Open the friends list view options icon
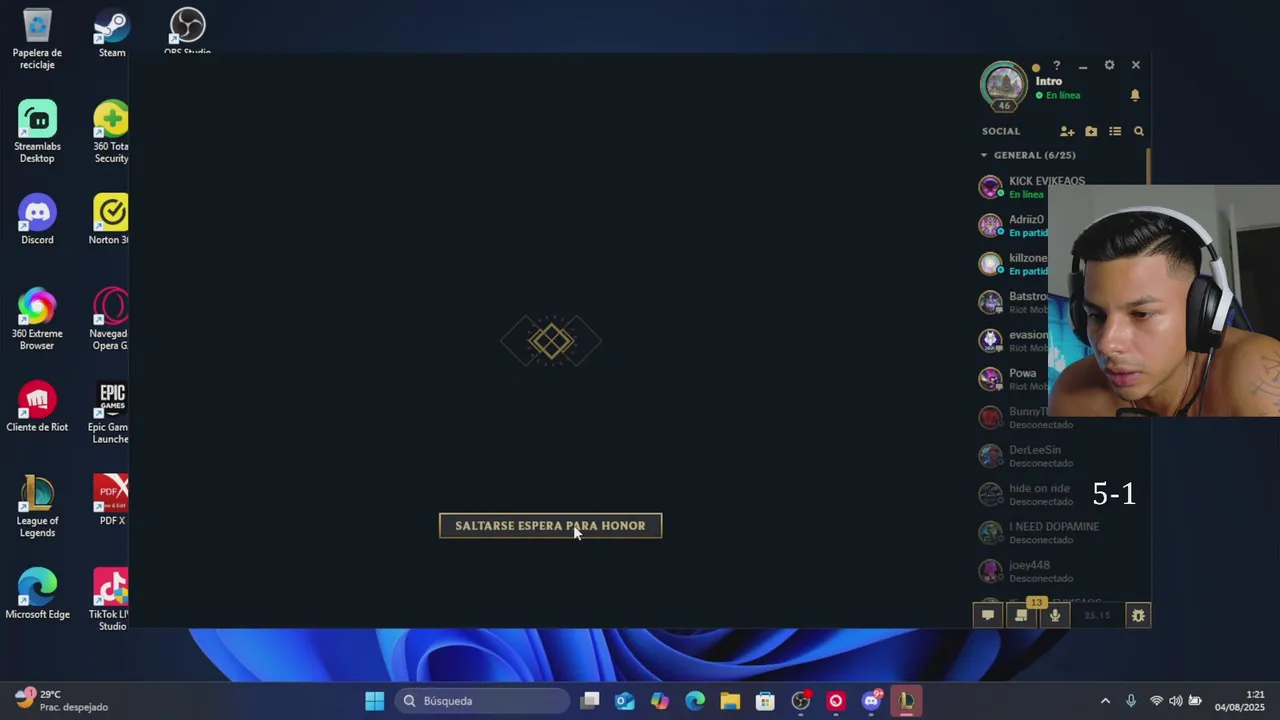 [x=1115, y=131]
